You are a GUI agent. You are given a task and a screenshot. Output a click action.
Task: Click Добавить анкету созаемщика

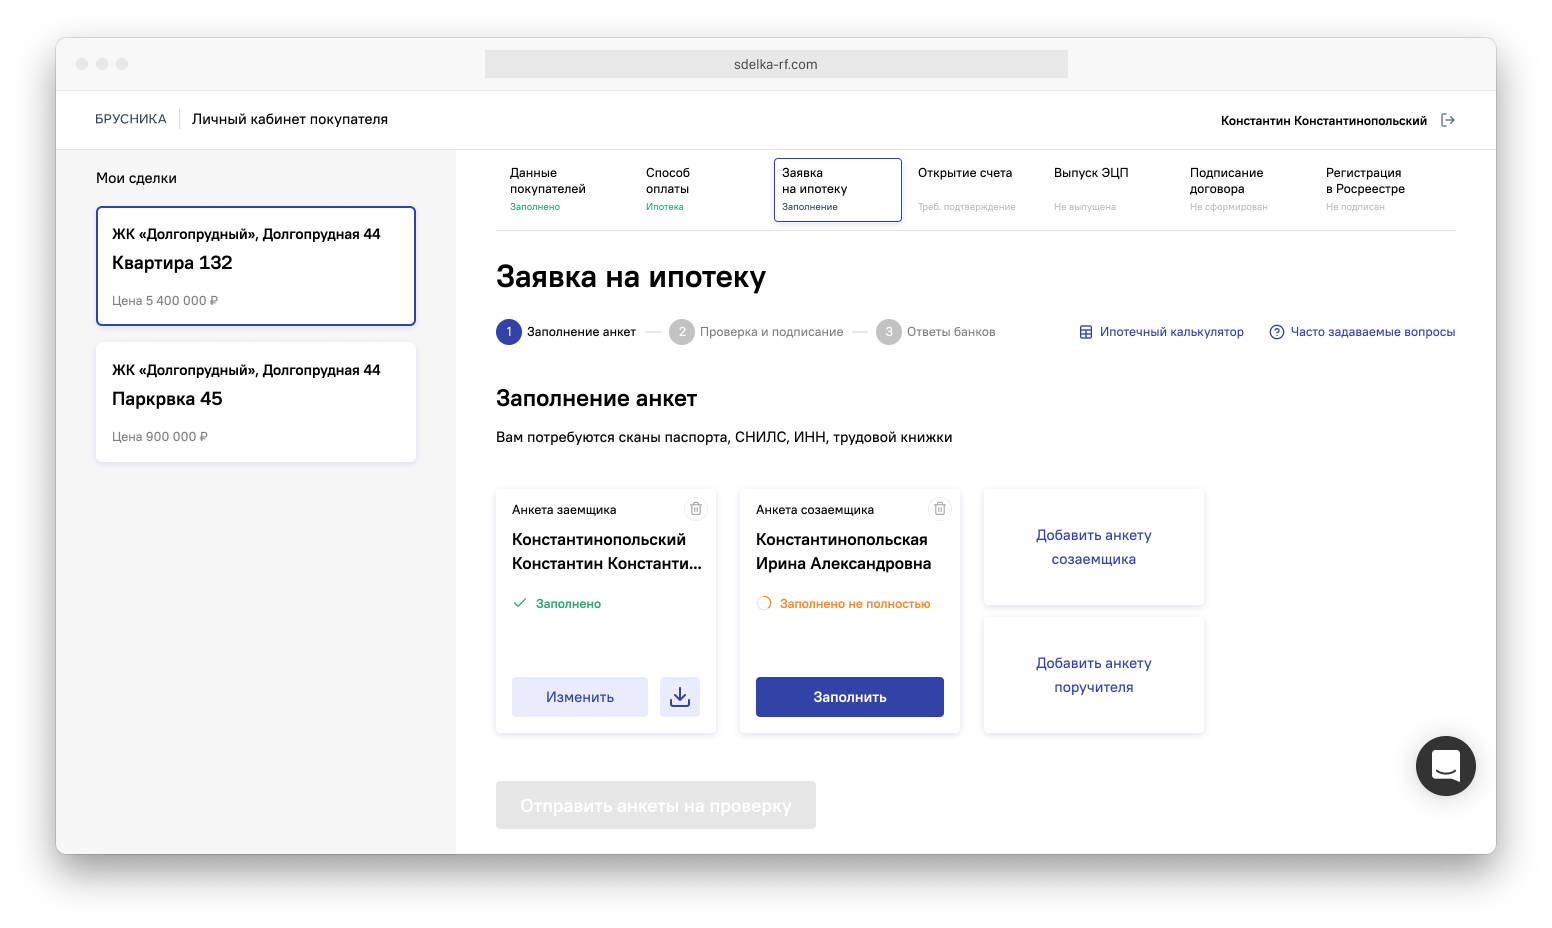click(1094, 547)
